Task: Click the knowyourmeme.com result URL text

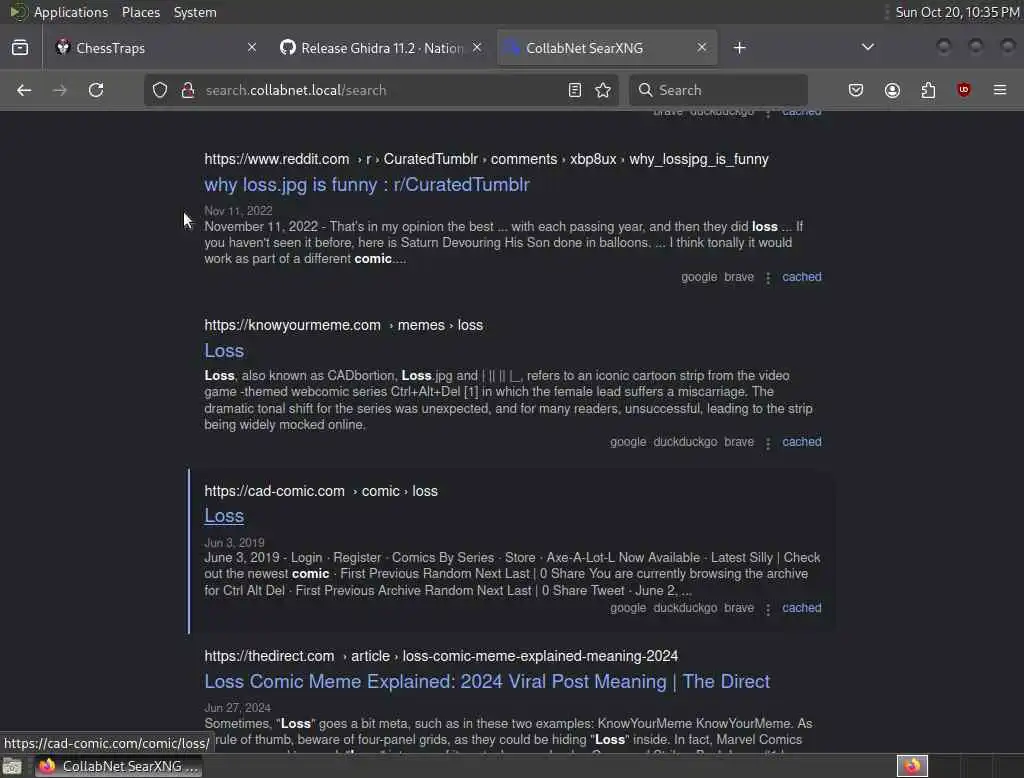Action: 344,325
